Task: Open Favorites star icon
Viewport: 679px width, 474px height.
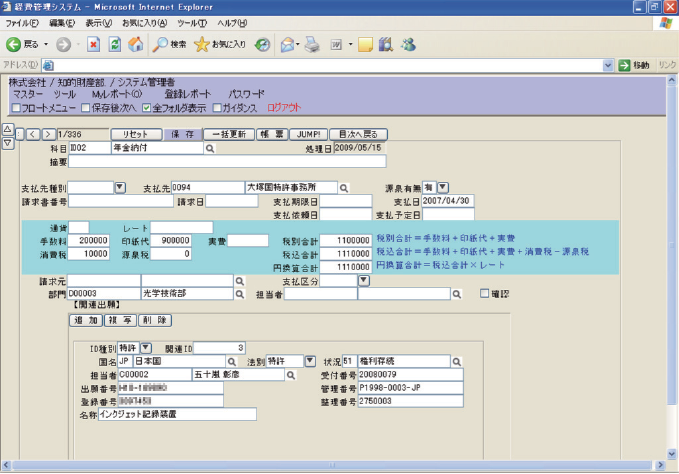Action: click(202, 44)
